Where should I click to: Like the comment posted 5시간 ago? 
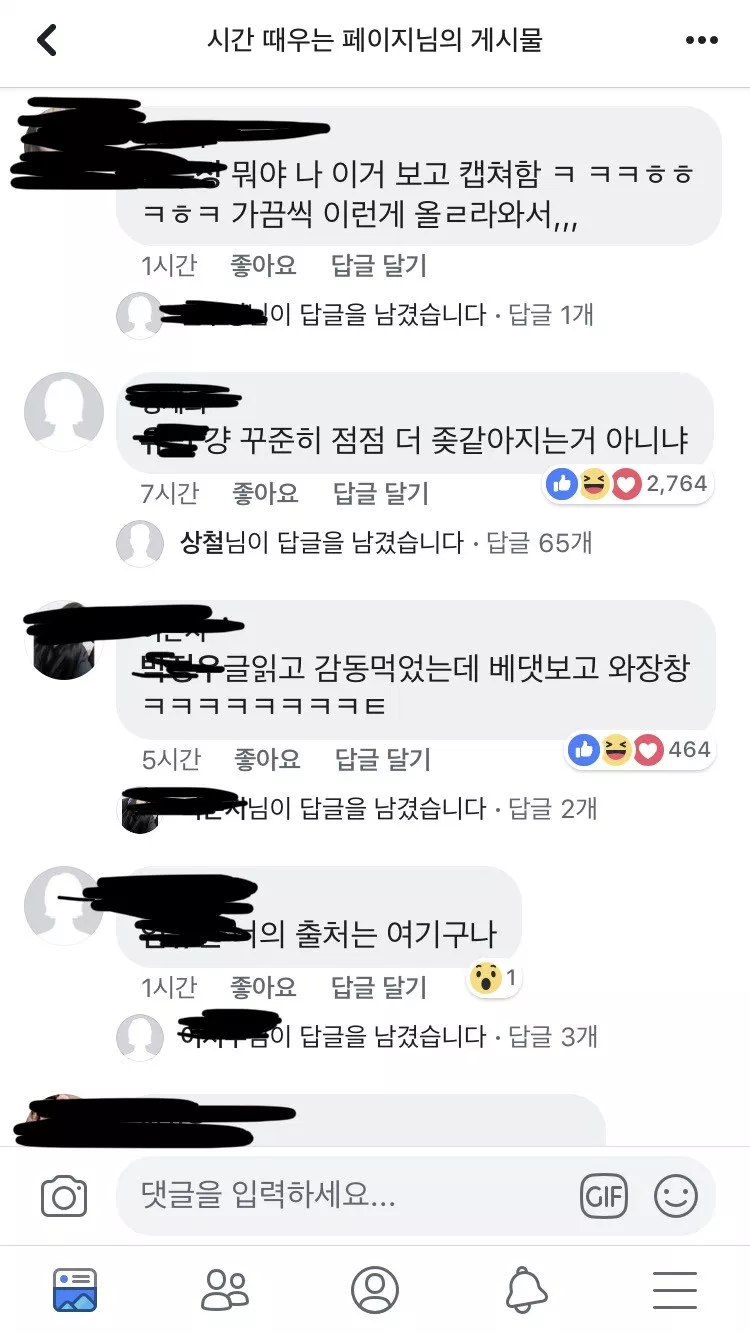coord(267,759)
